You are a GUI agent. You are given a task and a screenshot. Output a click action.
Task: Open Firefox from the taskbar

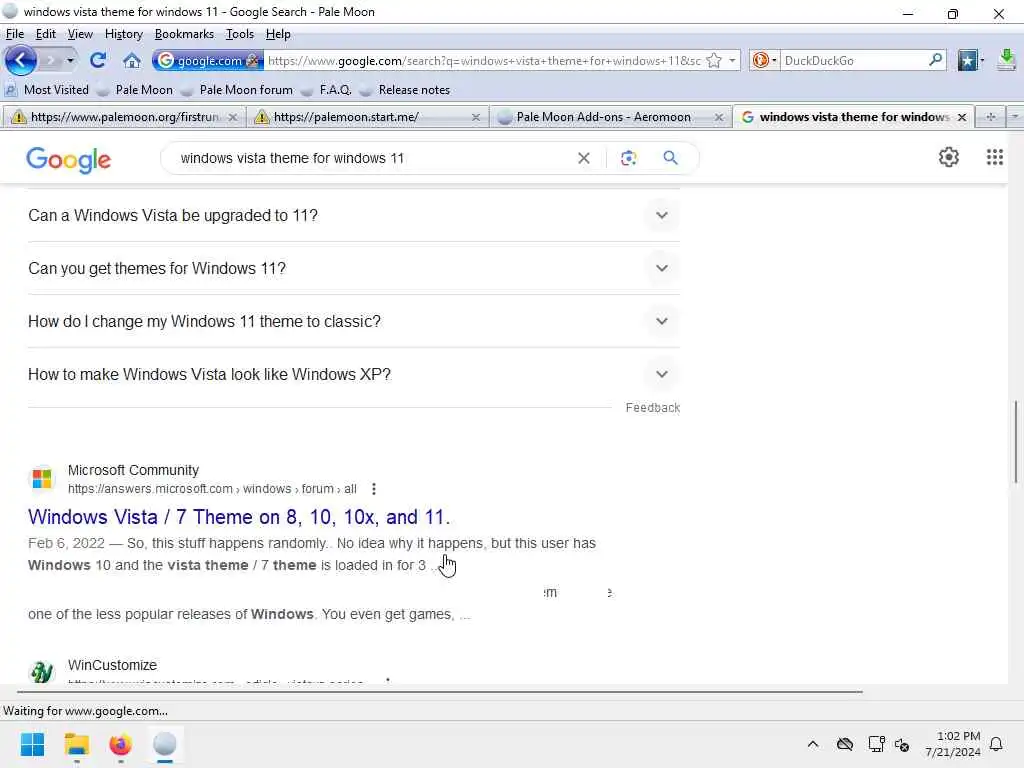[x=121, y=744]
